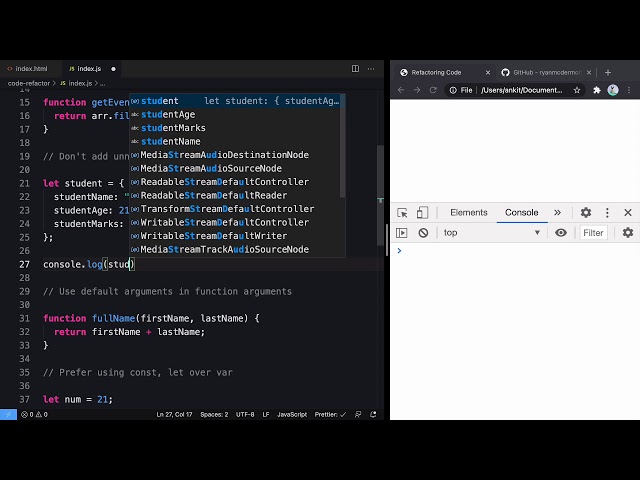Pick TransformStreamDefaultController suggestion
Viewport: 640px width, 480px height.
coord(237,209)
